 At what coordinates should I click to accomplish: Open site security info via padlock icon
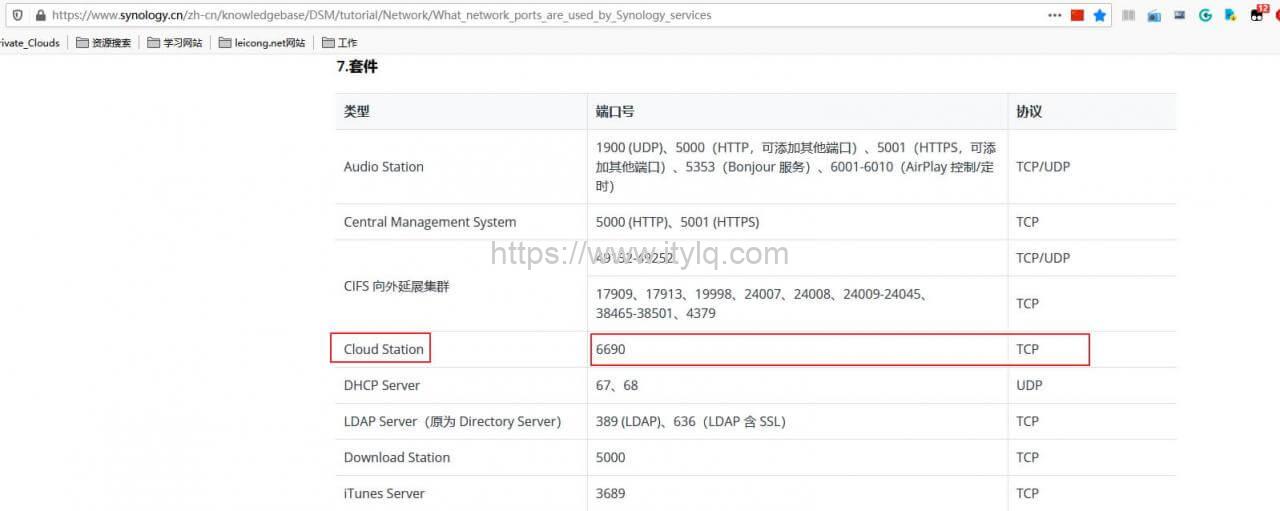coord(39,16)
